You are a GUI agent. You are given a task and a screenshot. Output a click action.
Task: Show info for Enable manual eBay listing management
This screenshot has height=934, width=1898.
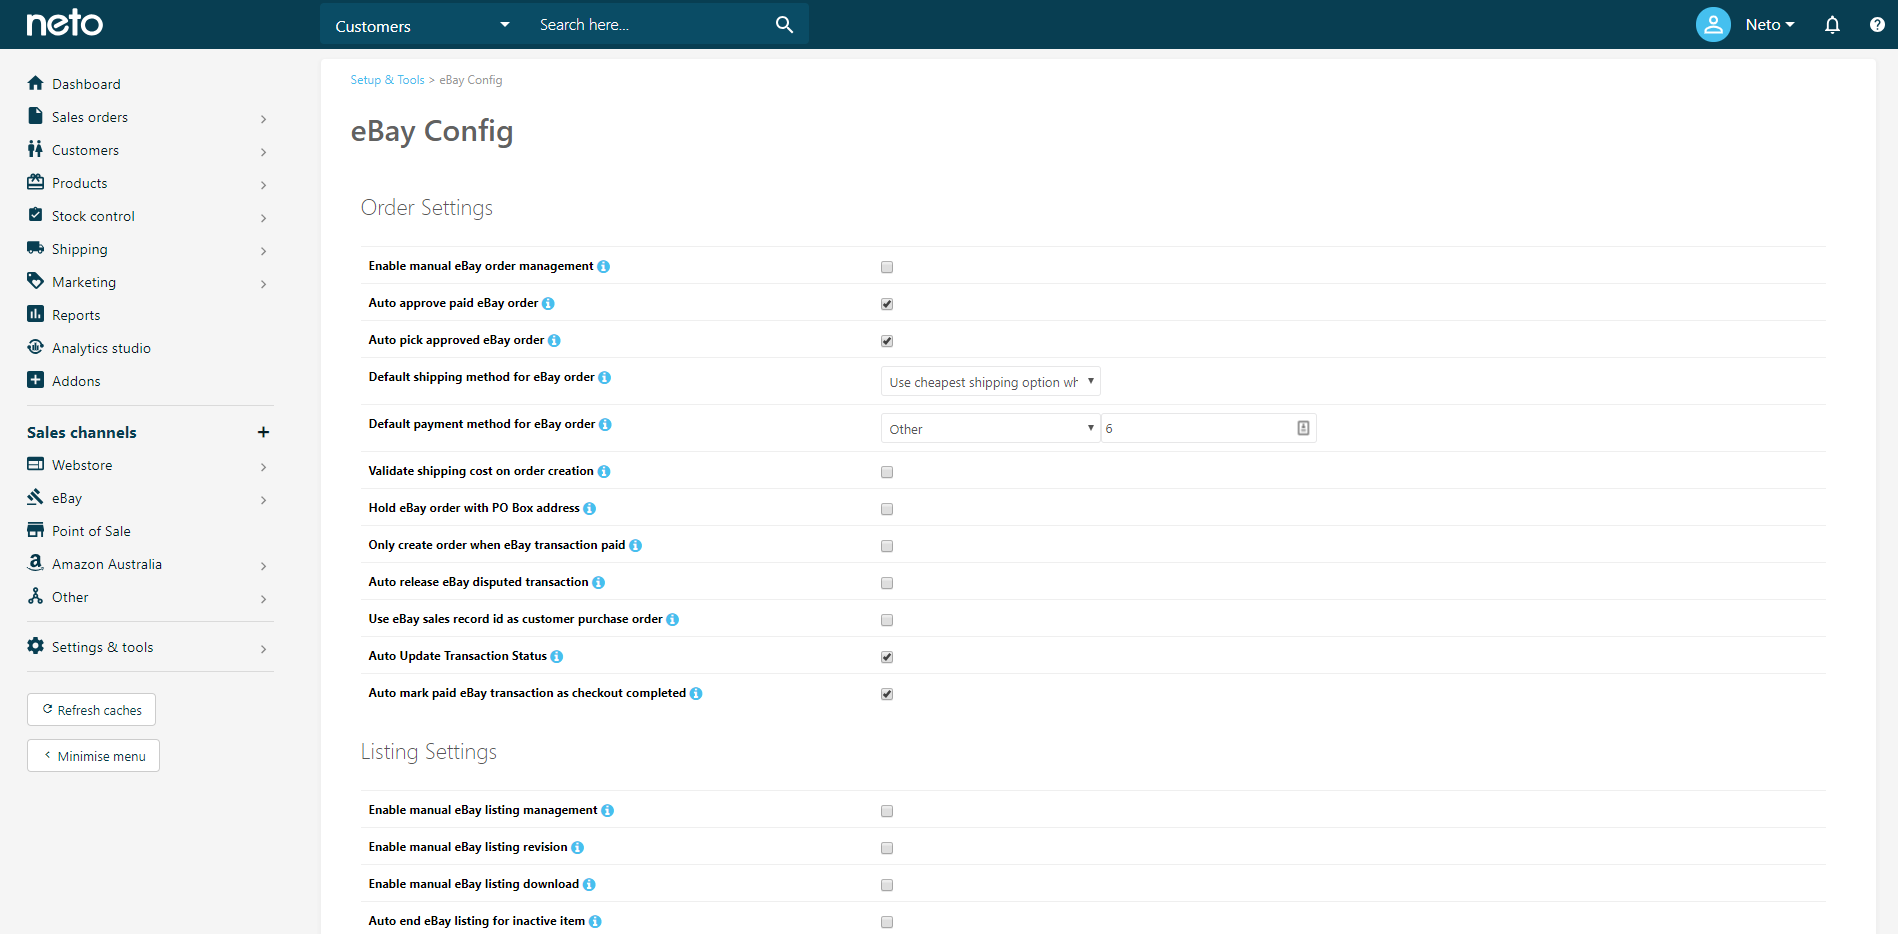click(608, 810)
